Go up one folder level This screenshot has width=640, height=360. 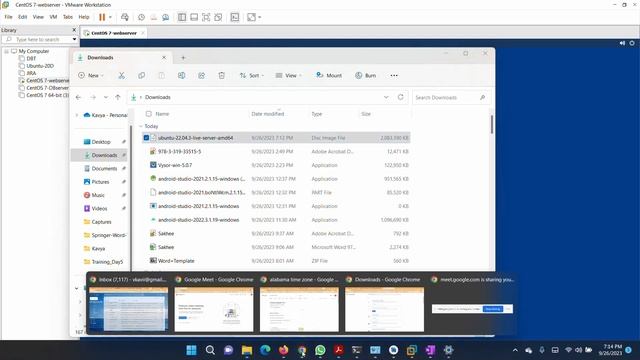tap(118, 97)
